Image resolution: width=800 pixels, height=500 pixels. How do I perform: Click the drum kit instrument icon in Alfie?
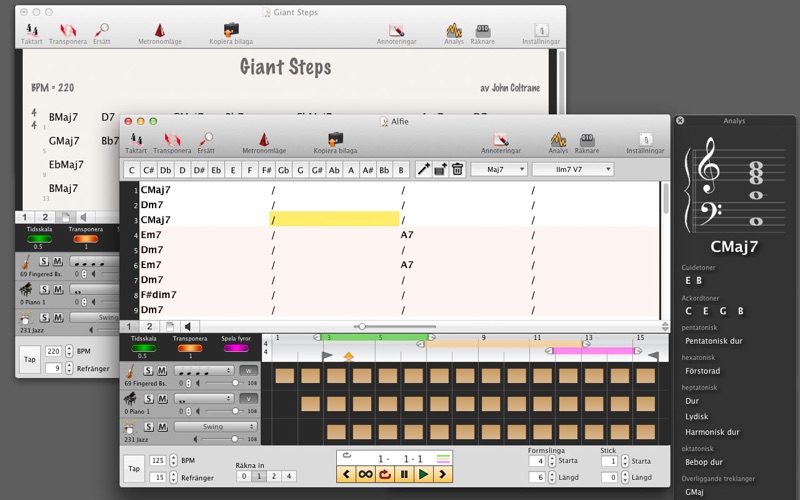coord(131,427)
